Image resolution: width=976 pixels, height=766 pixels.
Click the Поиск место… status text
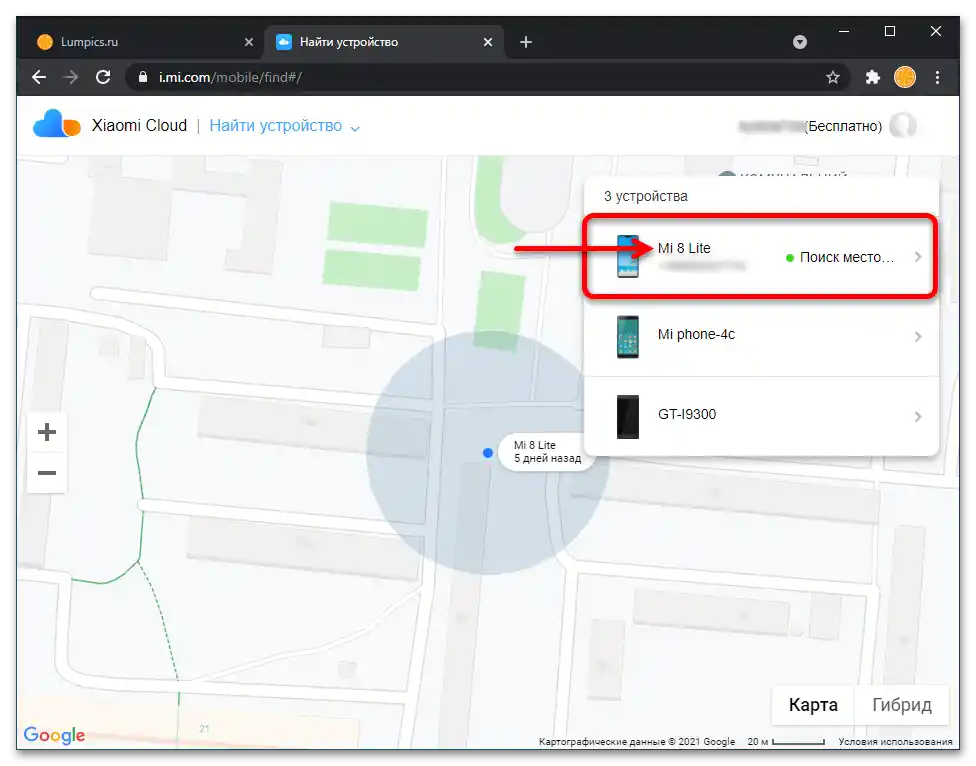pyautogui.click(x=846, y=257)
